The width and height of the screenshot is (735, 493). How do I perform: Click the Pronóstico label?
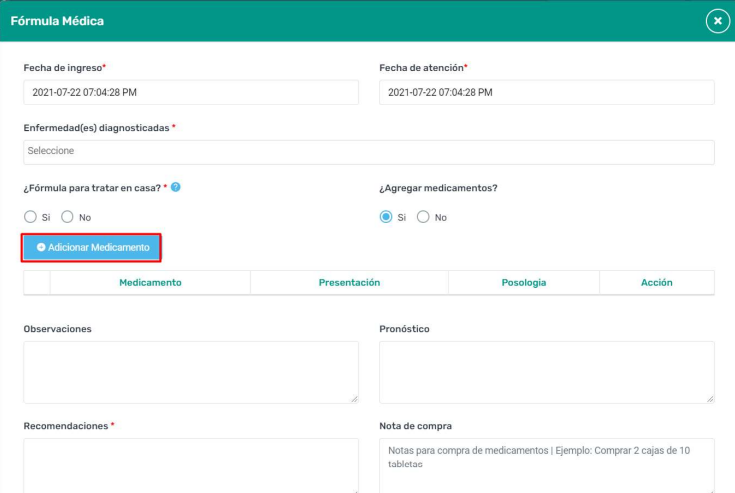404,329
